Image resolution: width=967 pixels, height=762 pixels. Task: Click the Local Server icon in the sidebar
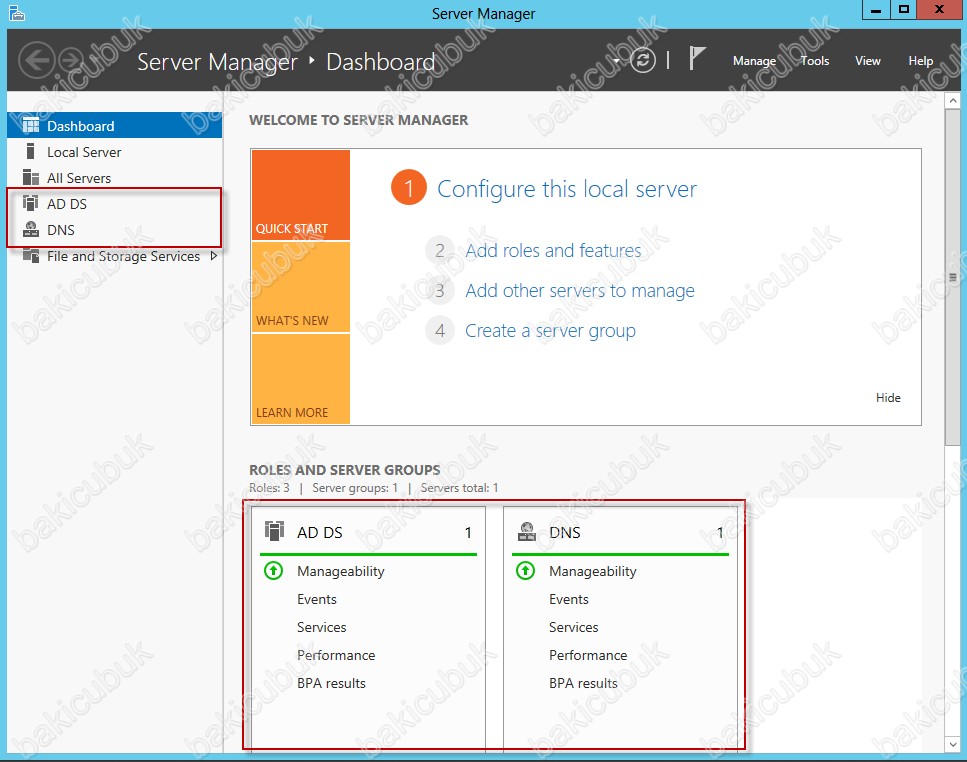(30, 151)
